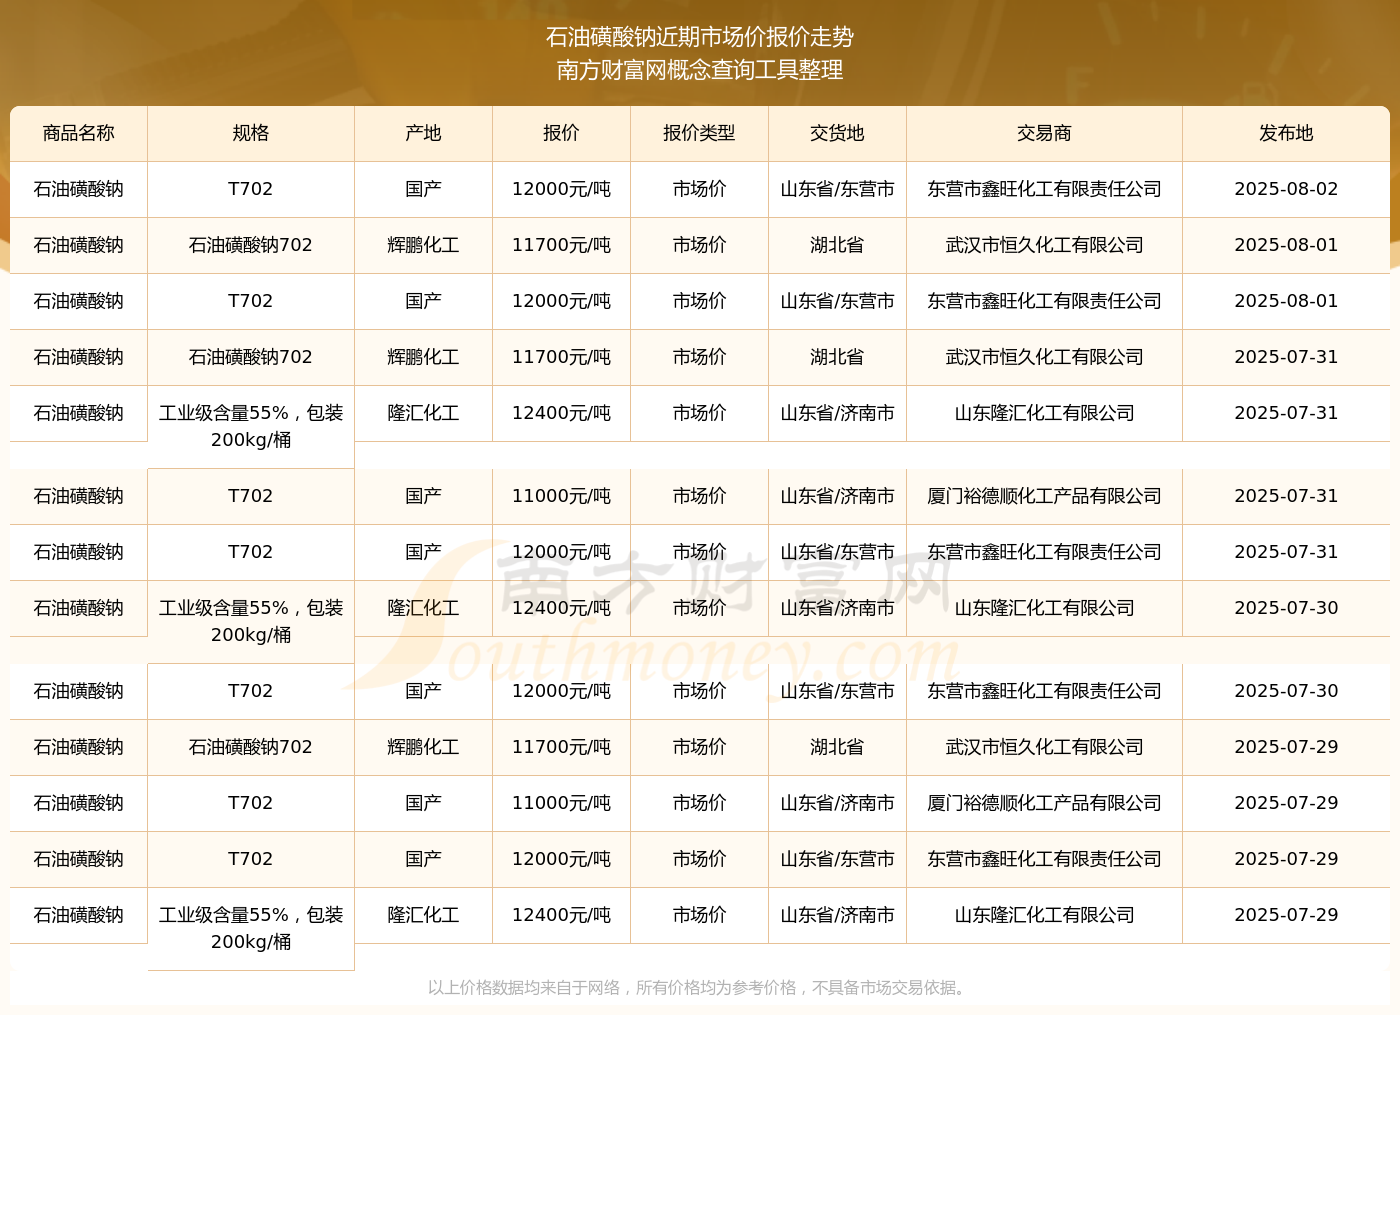Select 2025-08-01 date beside 武汉市恒久化工有限公司
This screenshot has height=1205, width=1400.
coord(1286,245)
